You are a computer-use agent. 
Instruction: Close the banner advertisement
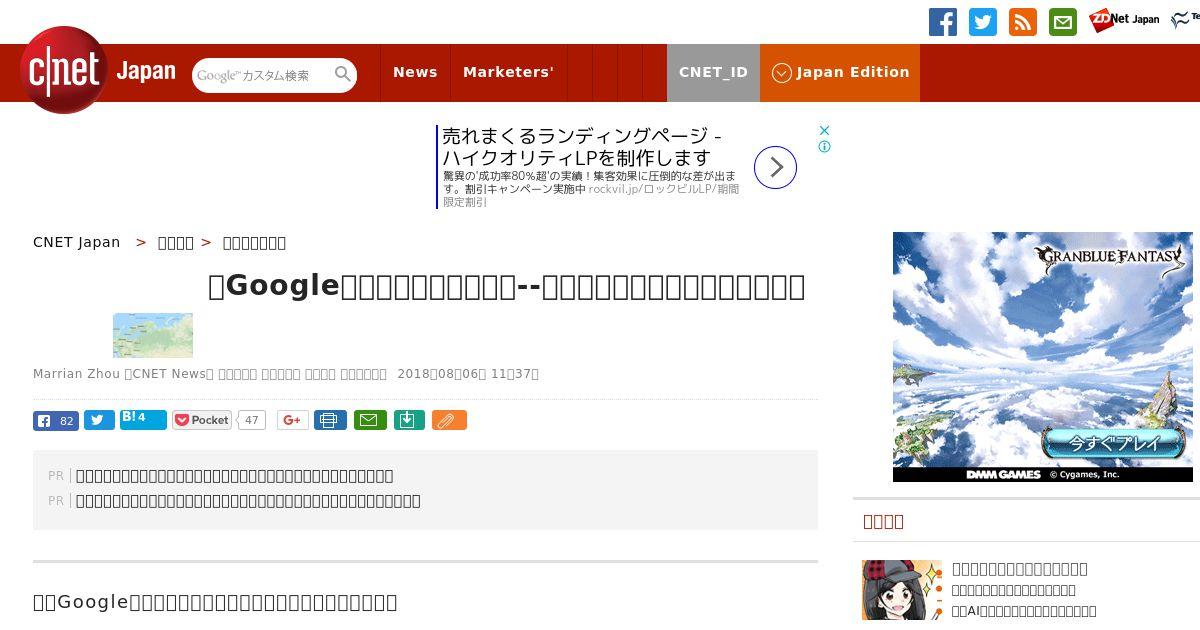(825, 130)
